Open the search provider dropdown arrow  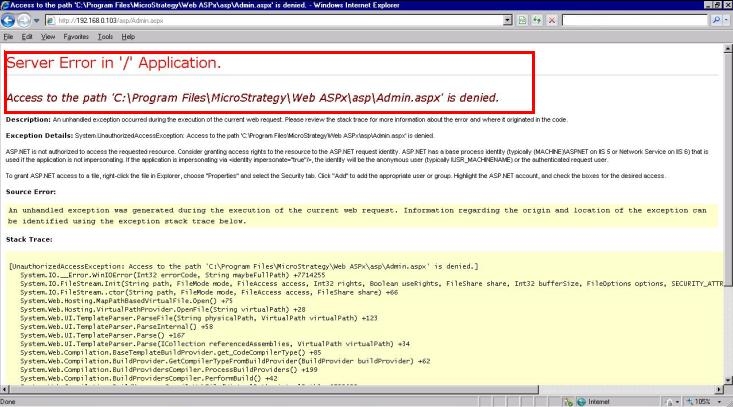[727, 20]
